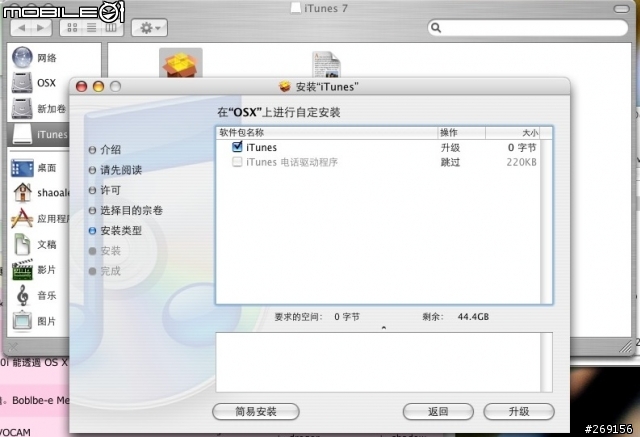
Task: Click the splitter handle above description box
Action: [384, 328]
